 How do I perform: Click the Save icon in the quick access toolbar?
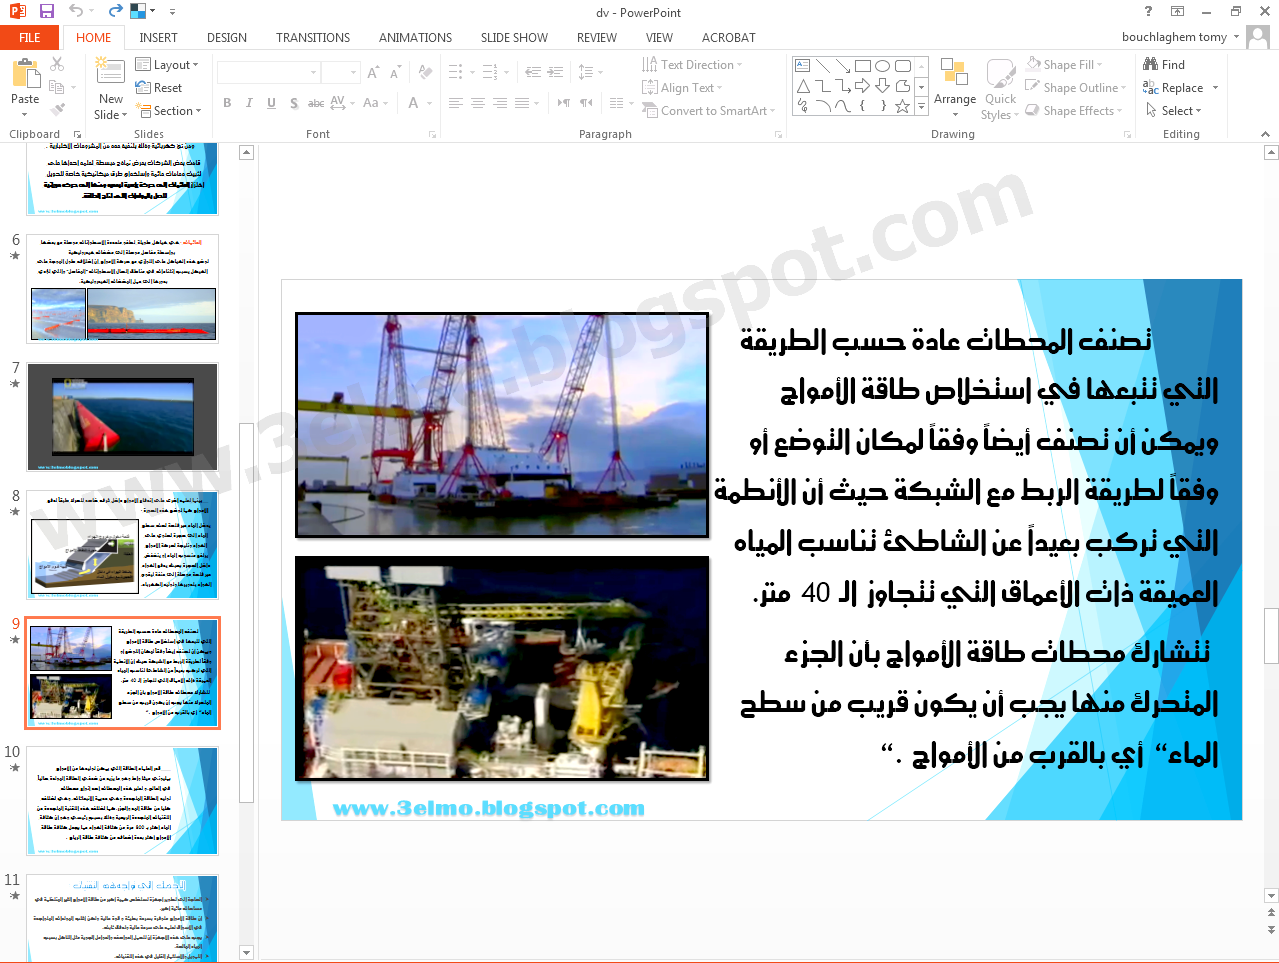pos(46,11)
